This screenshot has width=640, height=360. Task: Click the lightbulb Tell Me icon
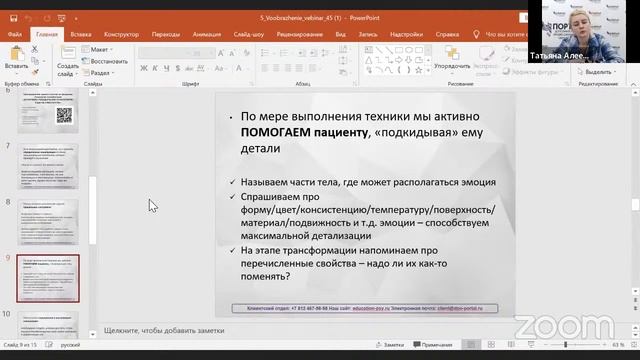pos(476,35)
